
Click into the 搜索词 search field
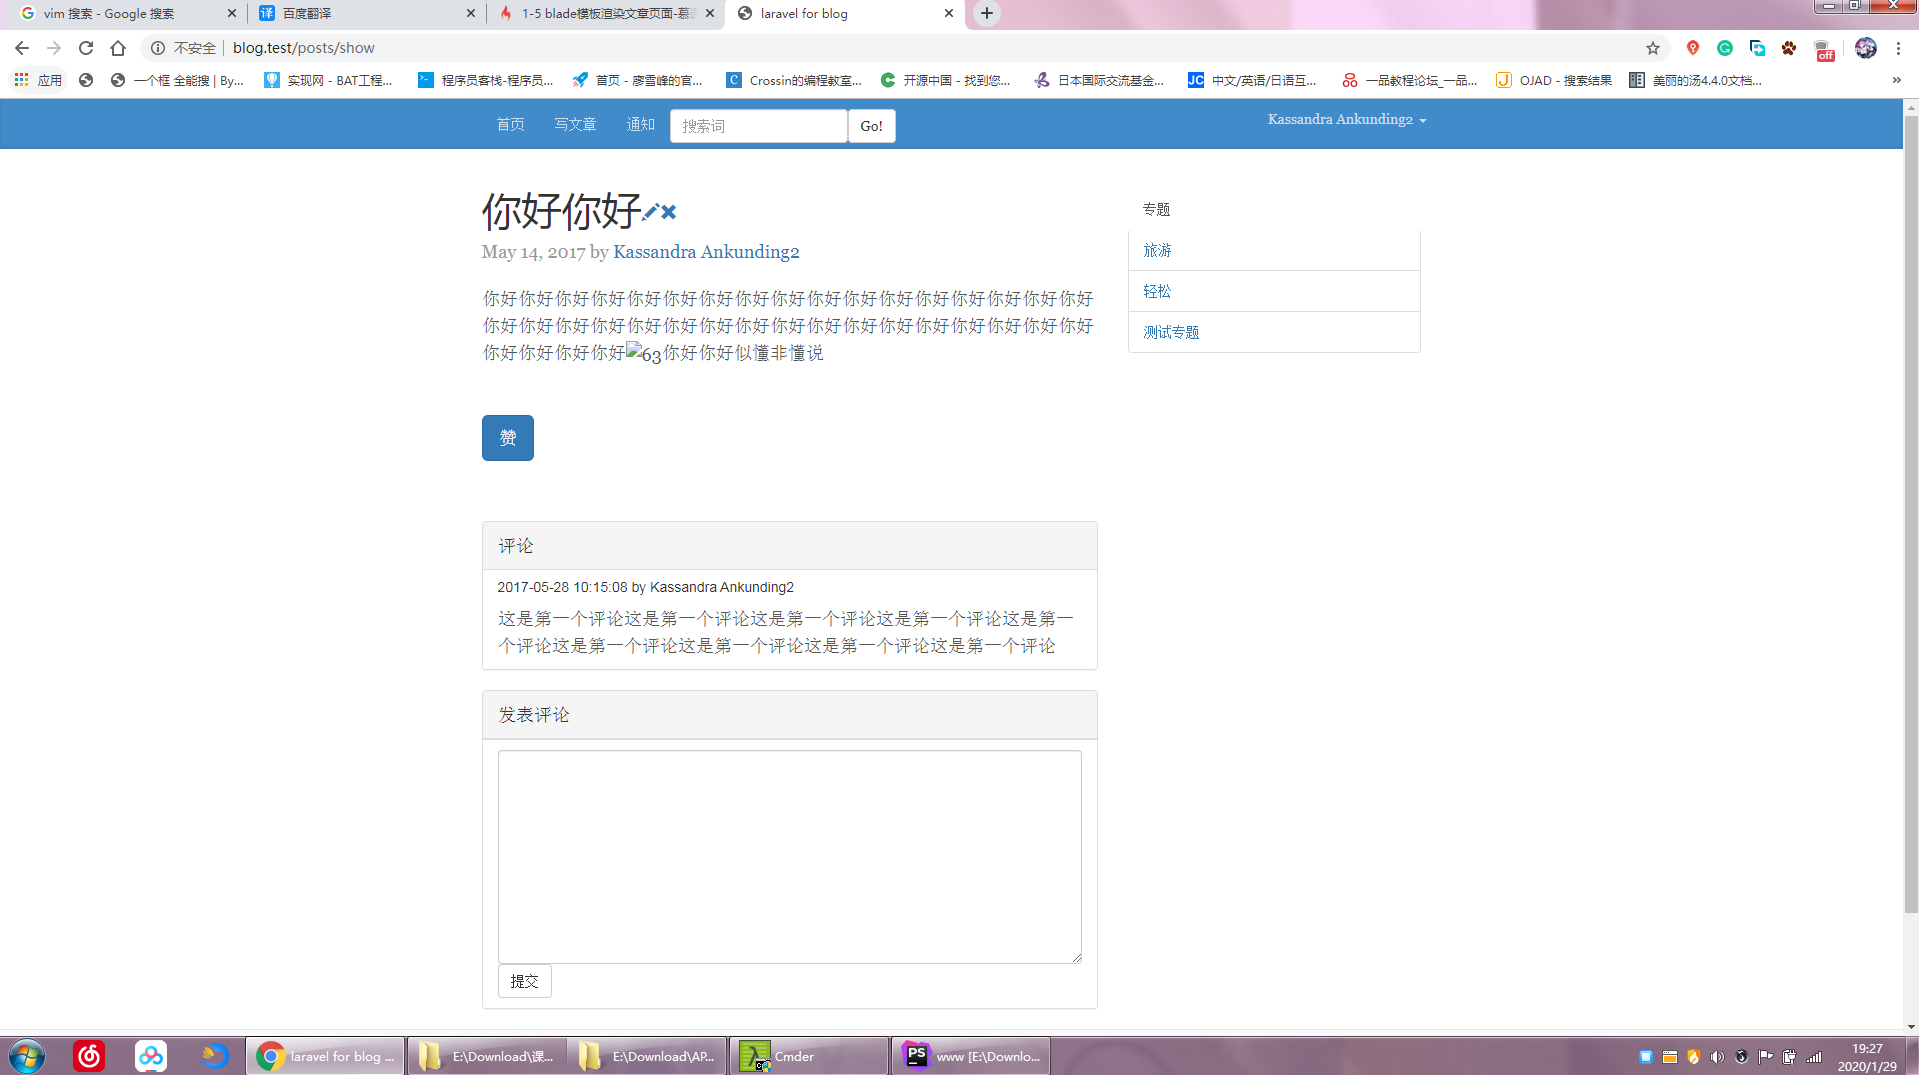coord(759,126)
